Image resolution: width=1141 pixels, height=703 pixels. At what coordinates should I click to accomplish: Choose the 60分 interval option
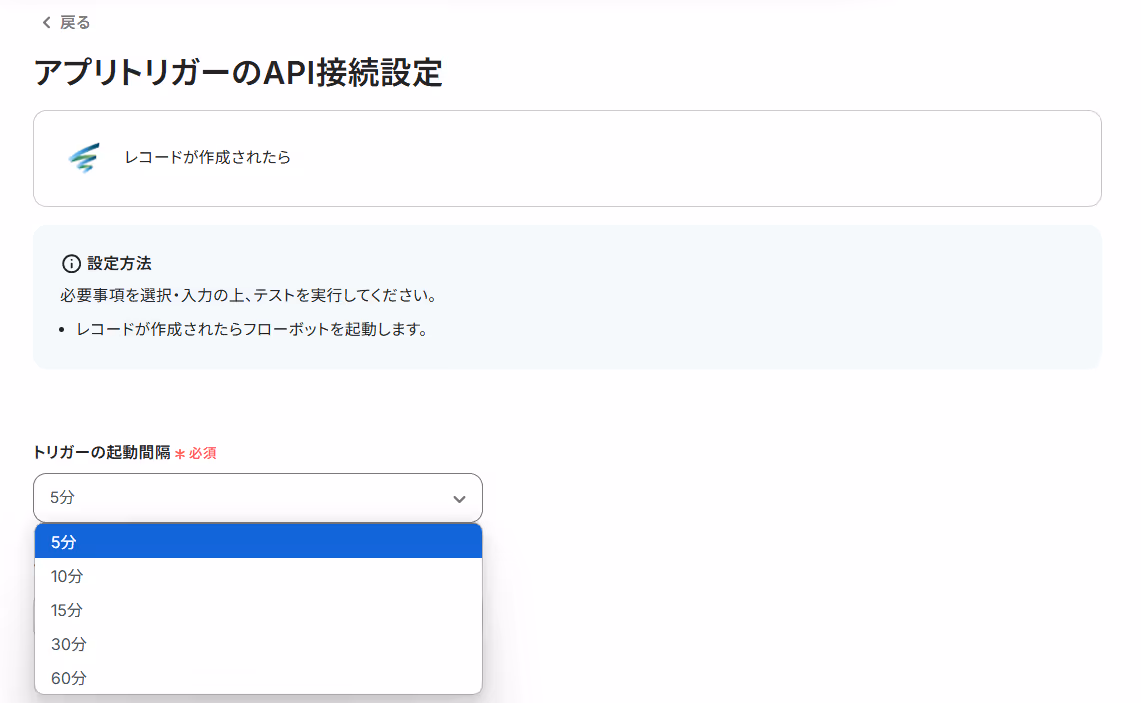click(258, 678)
